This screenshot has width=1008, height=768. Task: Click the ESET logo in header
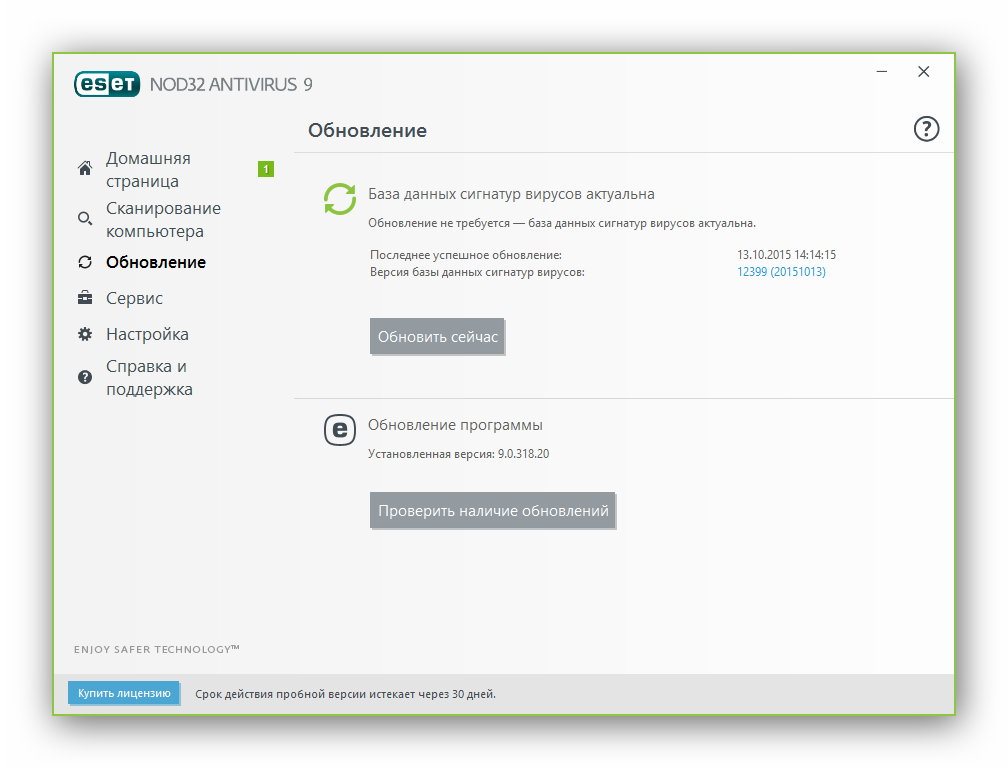coord(107,84)
